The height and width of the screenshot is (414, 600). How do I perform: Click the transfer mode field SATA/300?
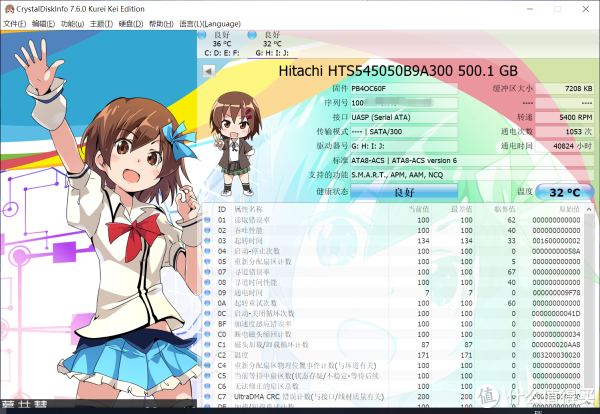pos(404,132)
